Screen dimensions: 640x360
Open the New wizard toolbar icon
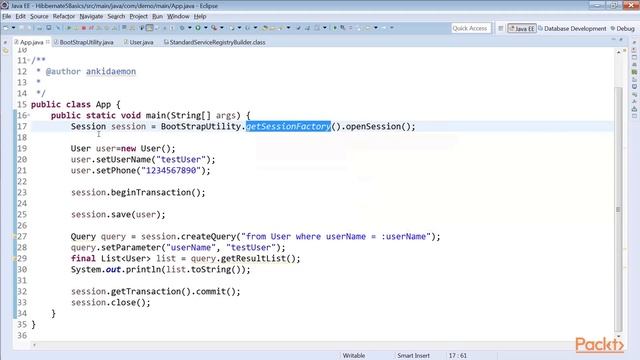pyautogui.click(x=6, y=28)
